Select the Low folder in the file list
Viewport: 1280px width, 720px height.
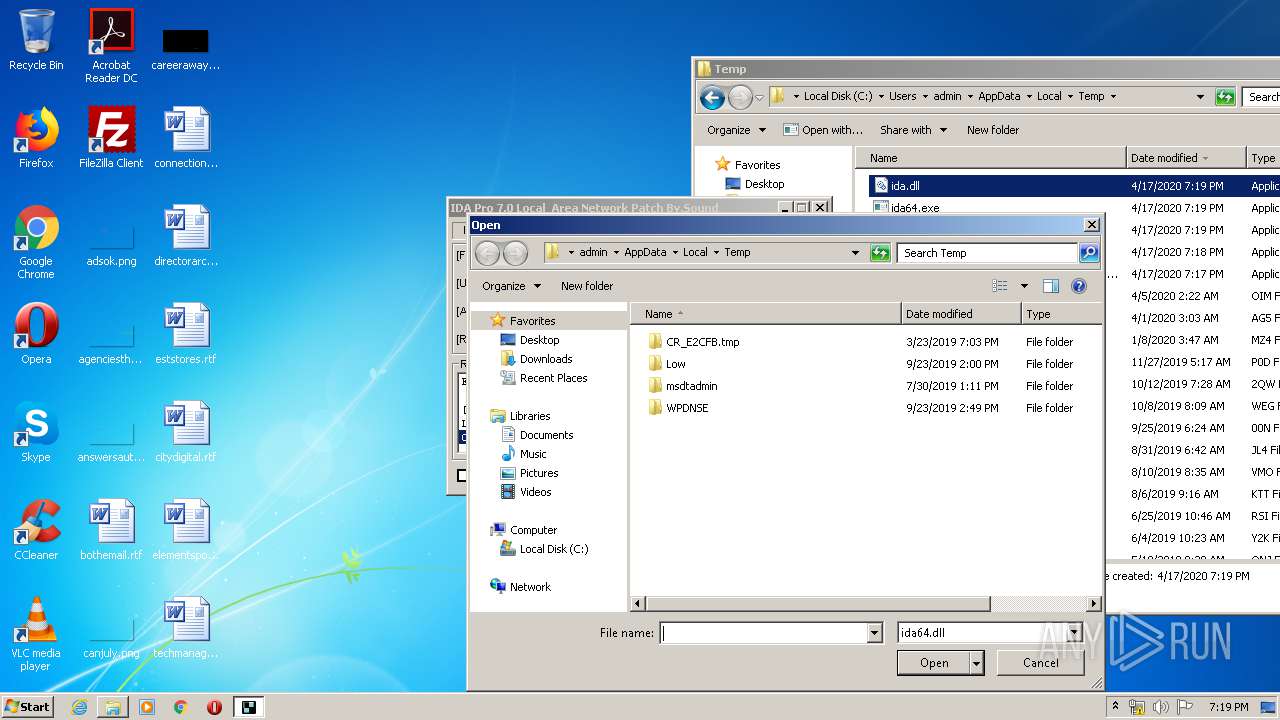pyautogui.click(x=675, y=364)
